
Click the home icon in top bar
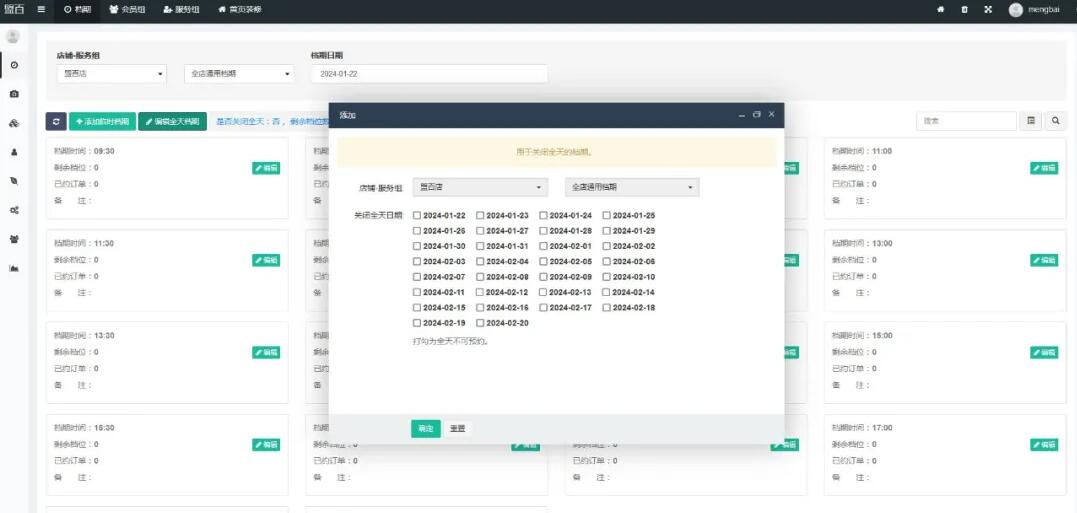[x=940, y=9]
